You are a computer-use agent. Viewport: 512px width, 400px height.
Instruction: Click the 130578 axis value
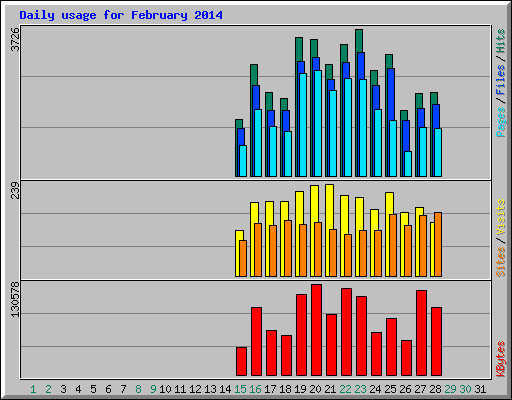pyautogui.click(x=15, y=299)
